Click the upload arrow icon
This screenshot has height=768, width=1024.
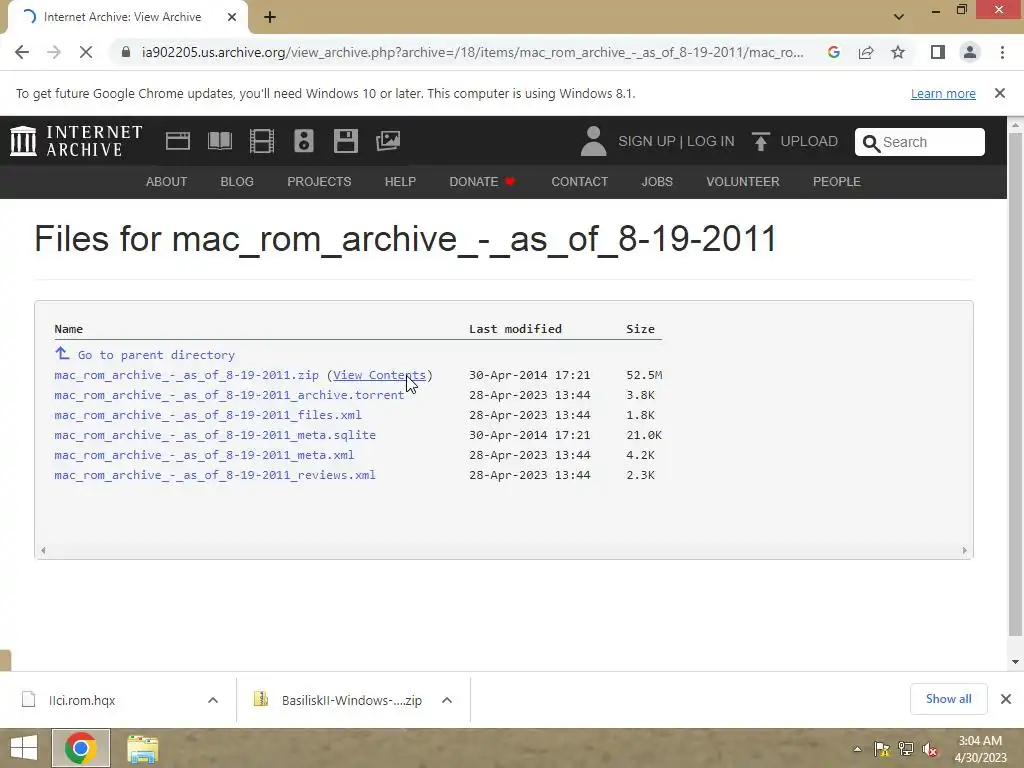point(760,141)
